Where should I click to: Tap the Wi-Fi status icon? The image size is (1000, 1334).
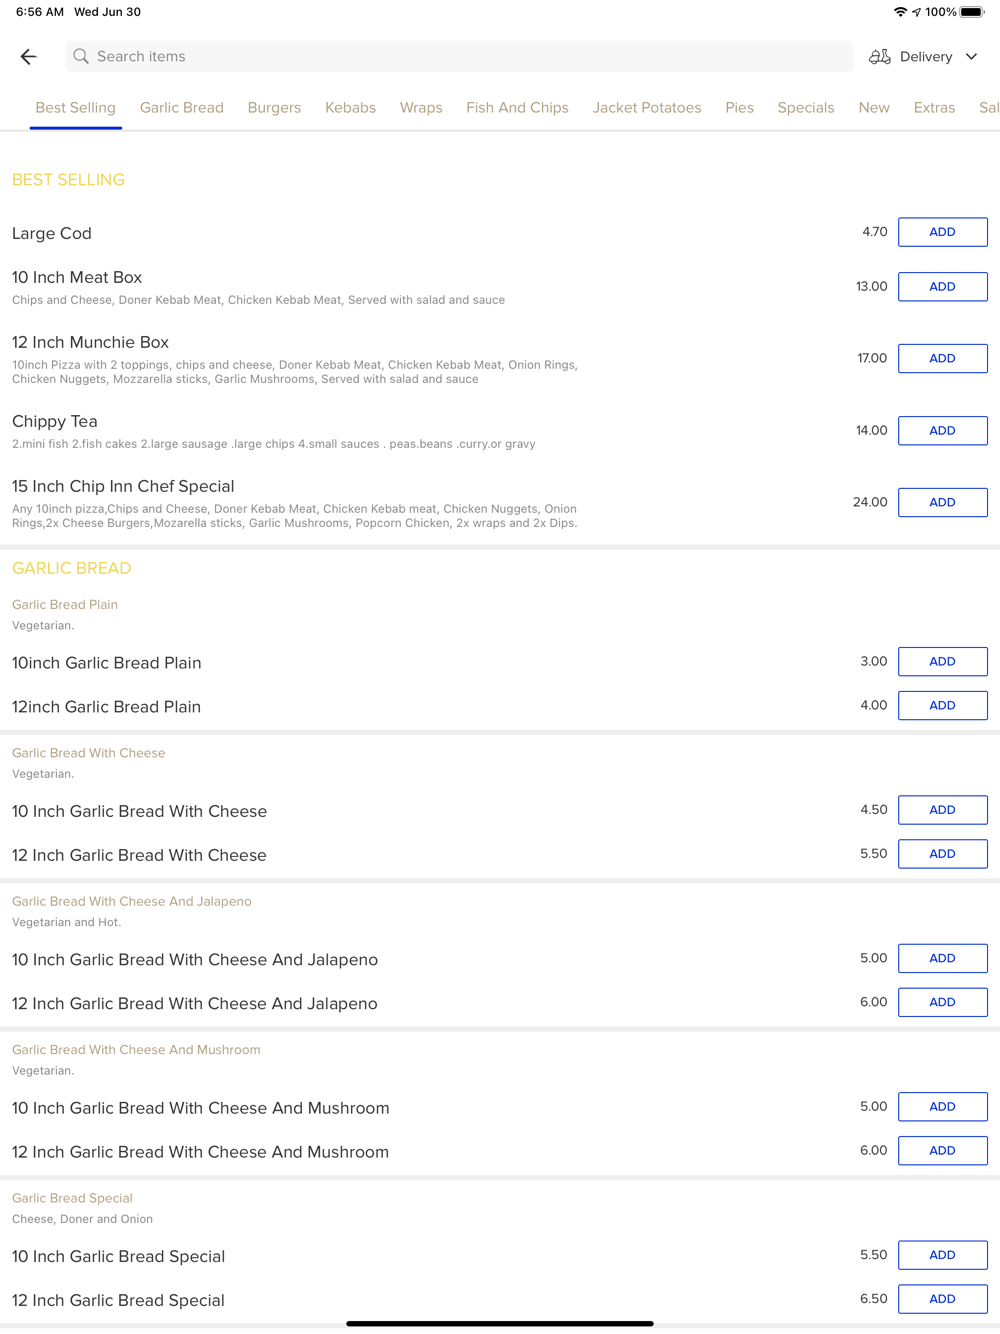[900, 12]
